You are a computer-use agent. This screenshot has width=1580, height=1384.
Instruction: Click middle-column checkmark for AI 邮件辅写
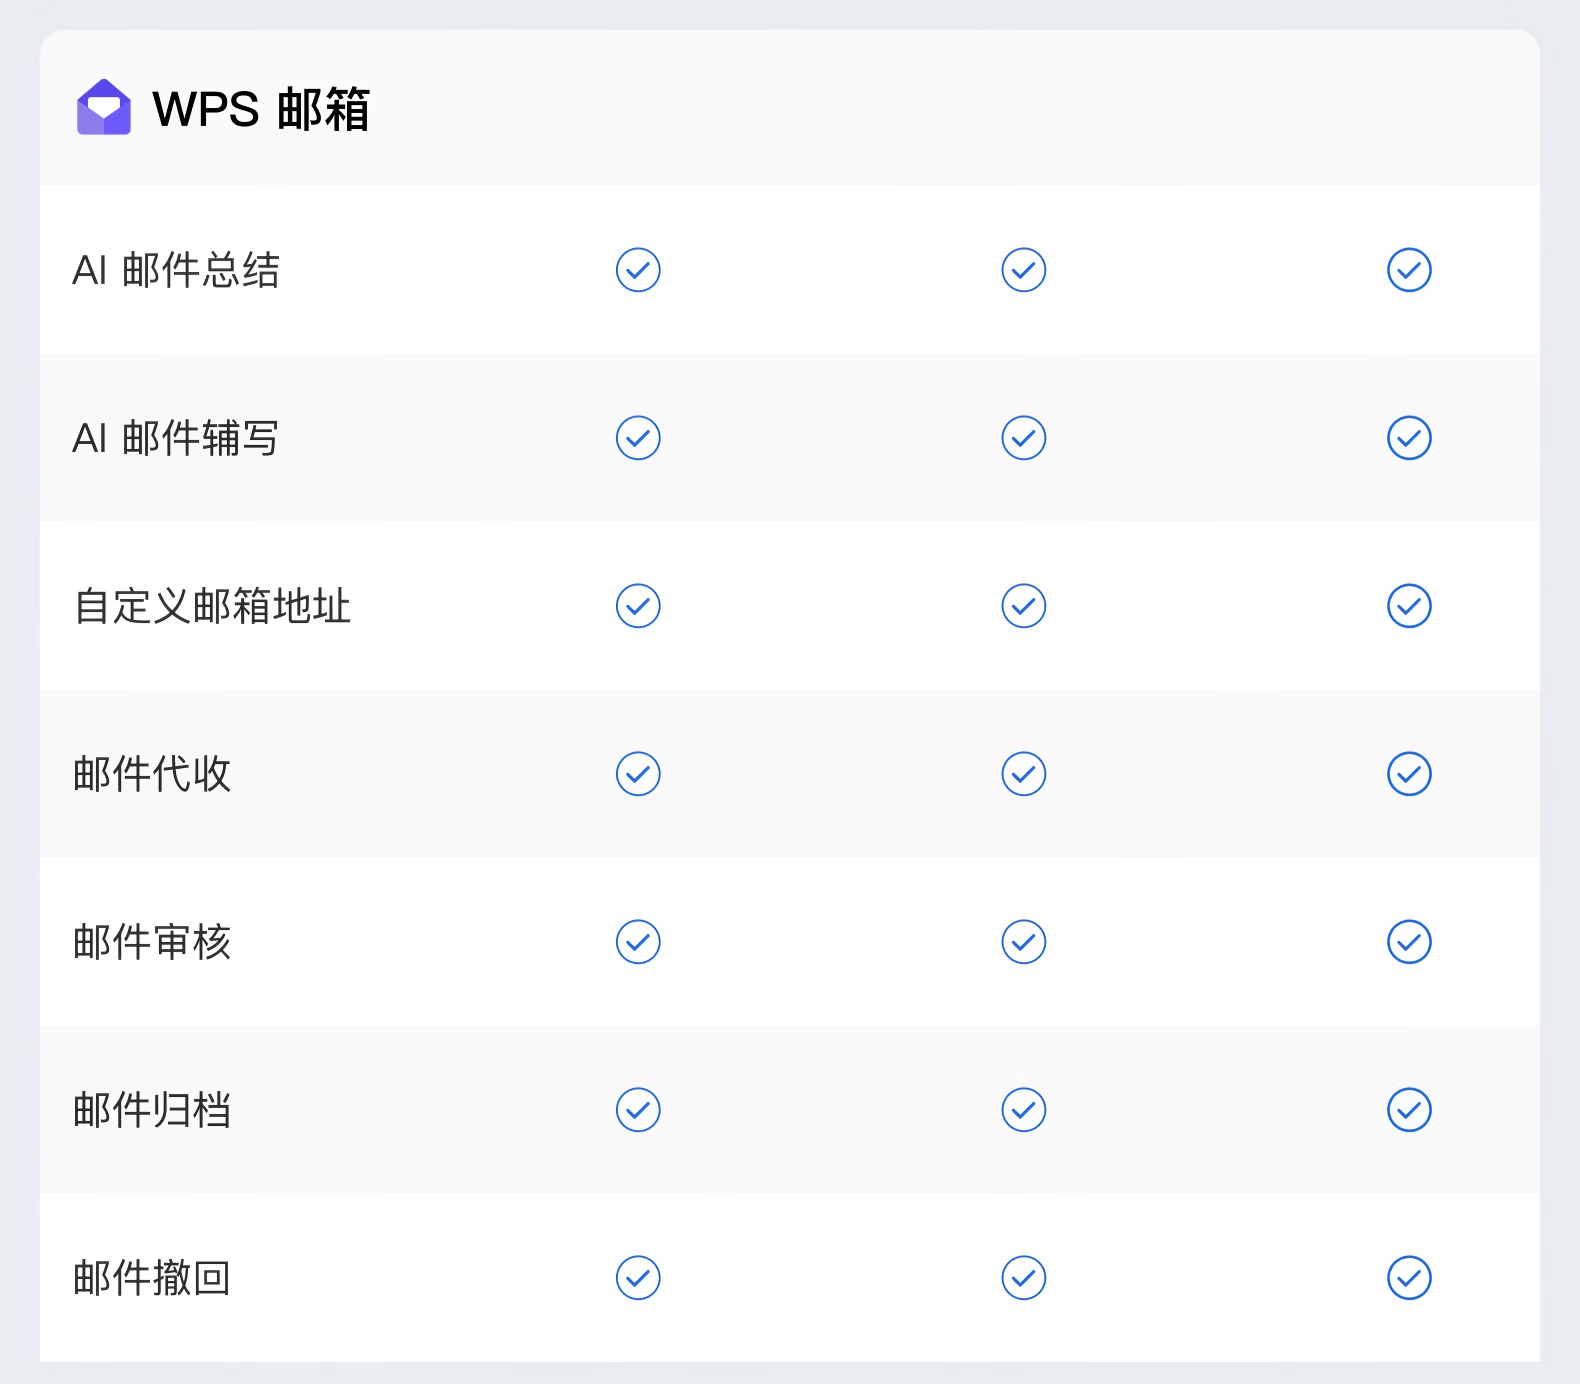1023,438
